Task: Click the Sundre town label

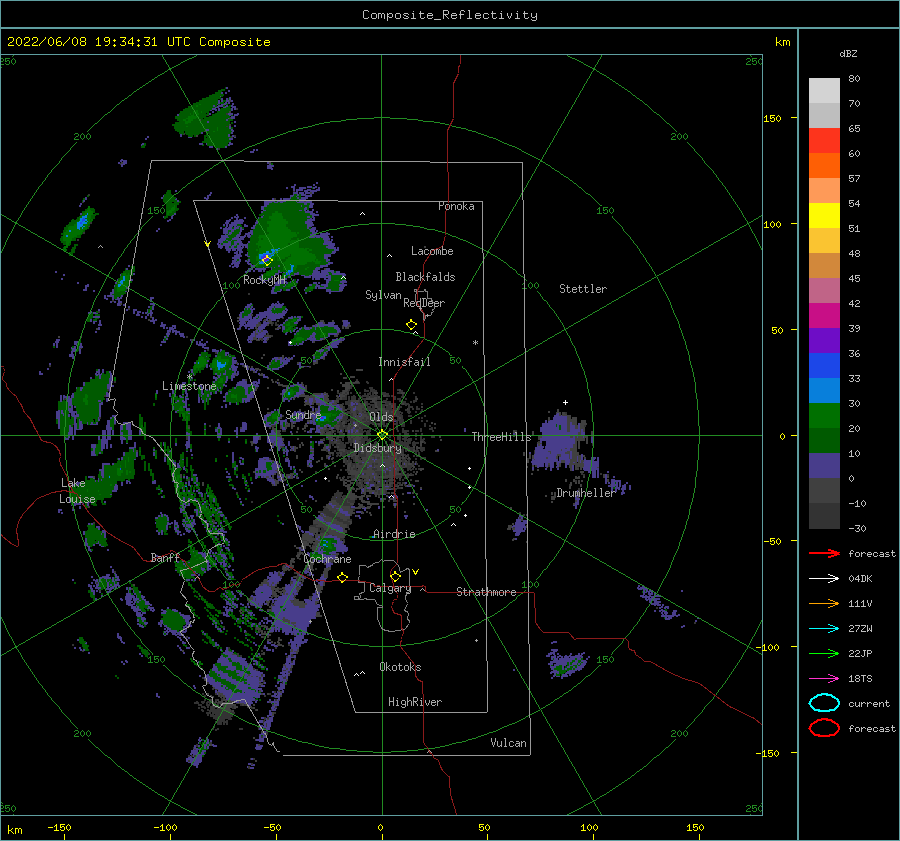Action: pos(302,414)
